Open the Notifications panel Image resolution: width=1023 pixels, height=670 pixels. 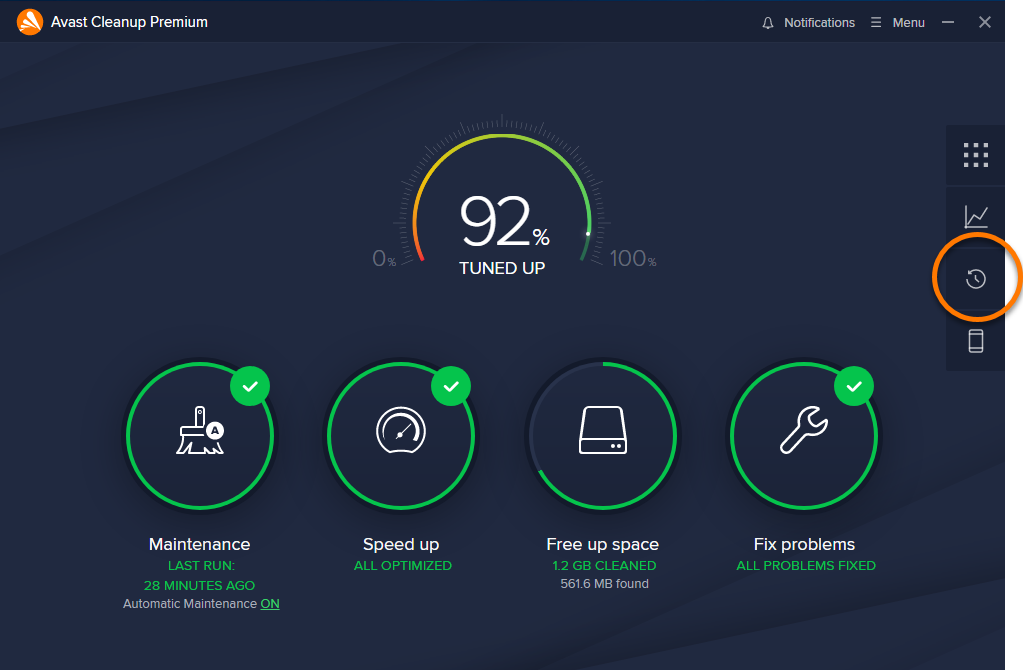[808, 23]
